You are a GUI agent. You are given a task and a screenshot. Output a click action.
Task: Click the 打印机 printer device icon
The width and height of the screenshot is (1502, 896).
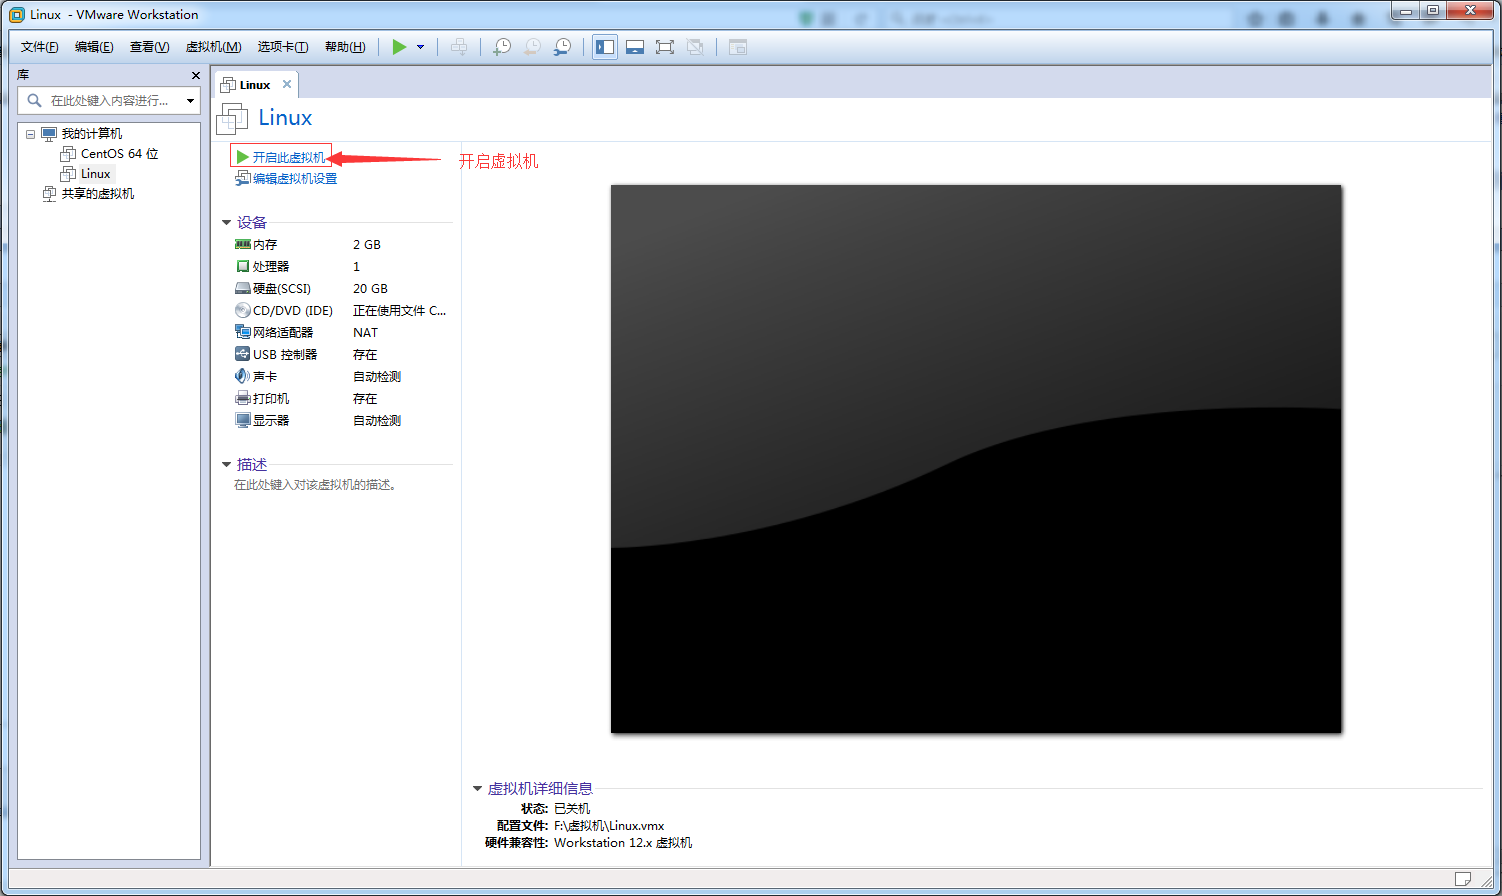[x=242, y=398]
